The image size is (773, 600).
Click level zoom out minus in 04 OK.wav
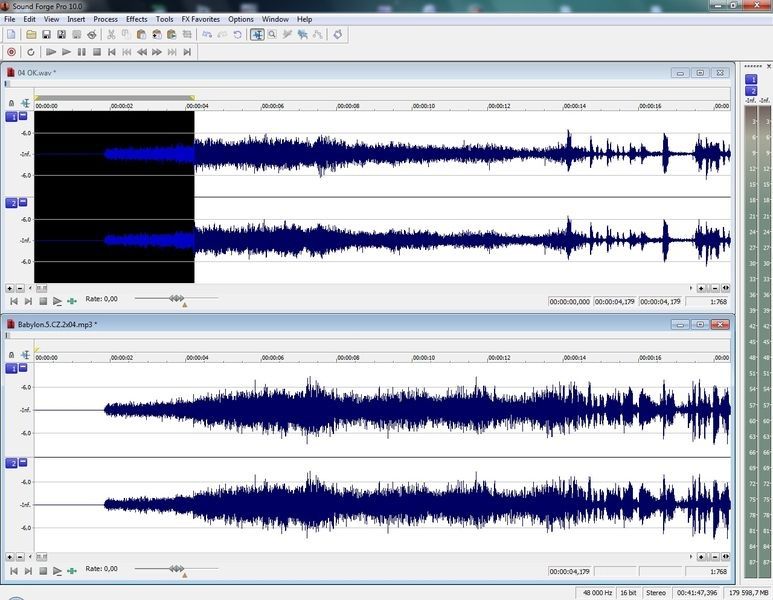click(x=20, y=288)
